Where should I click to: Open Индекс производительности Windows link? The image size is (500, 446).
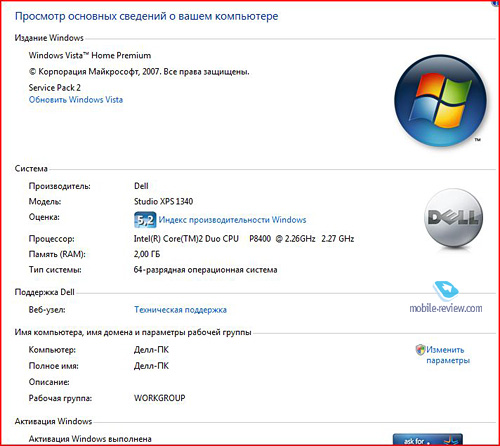point(232,220)
